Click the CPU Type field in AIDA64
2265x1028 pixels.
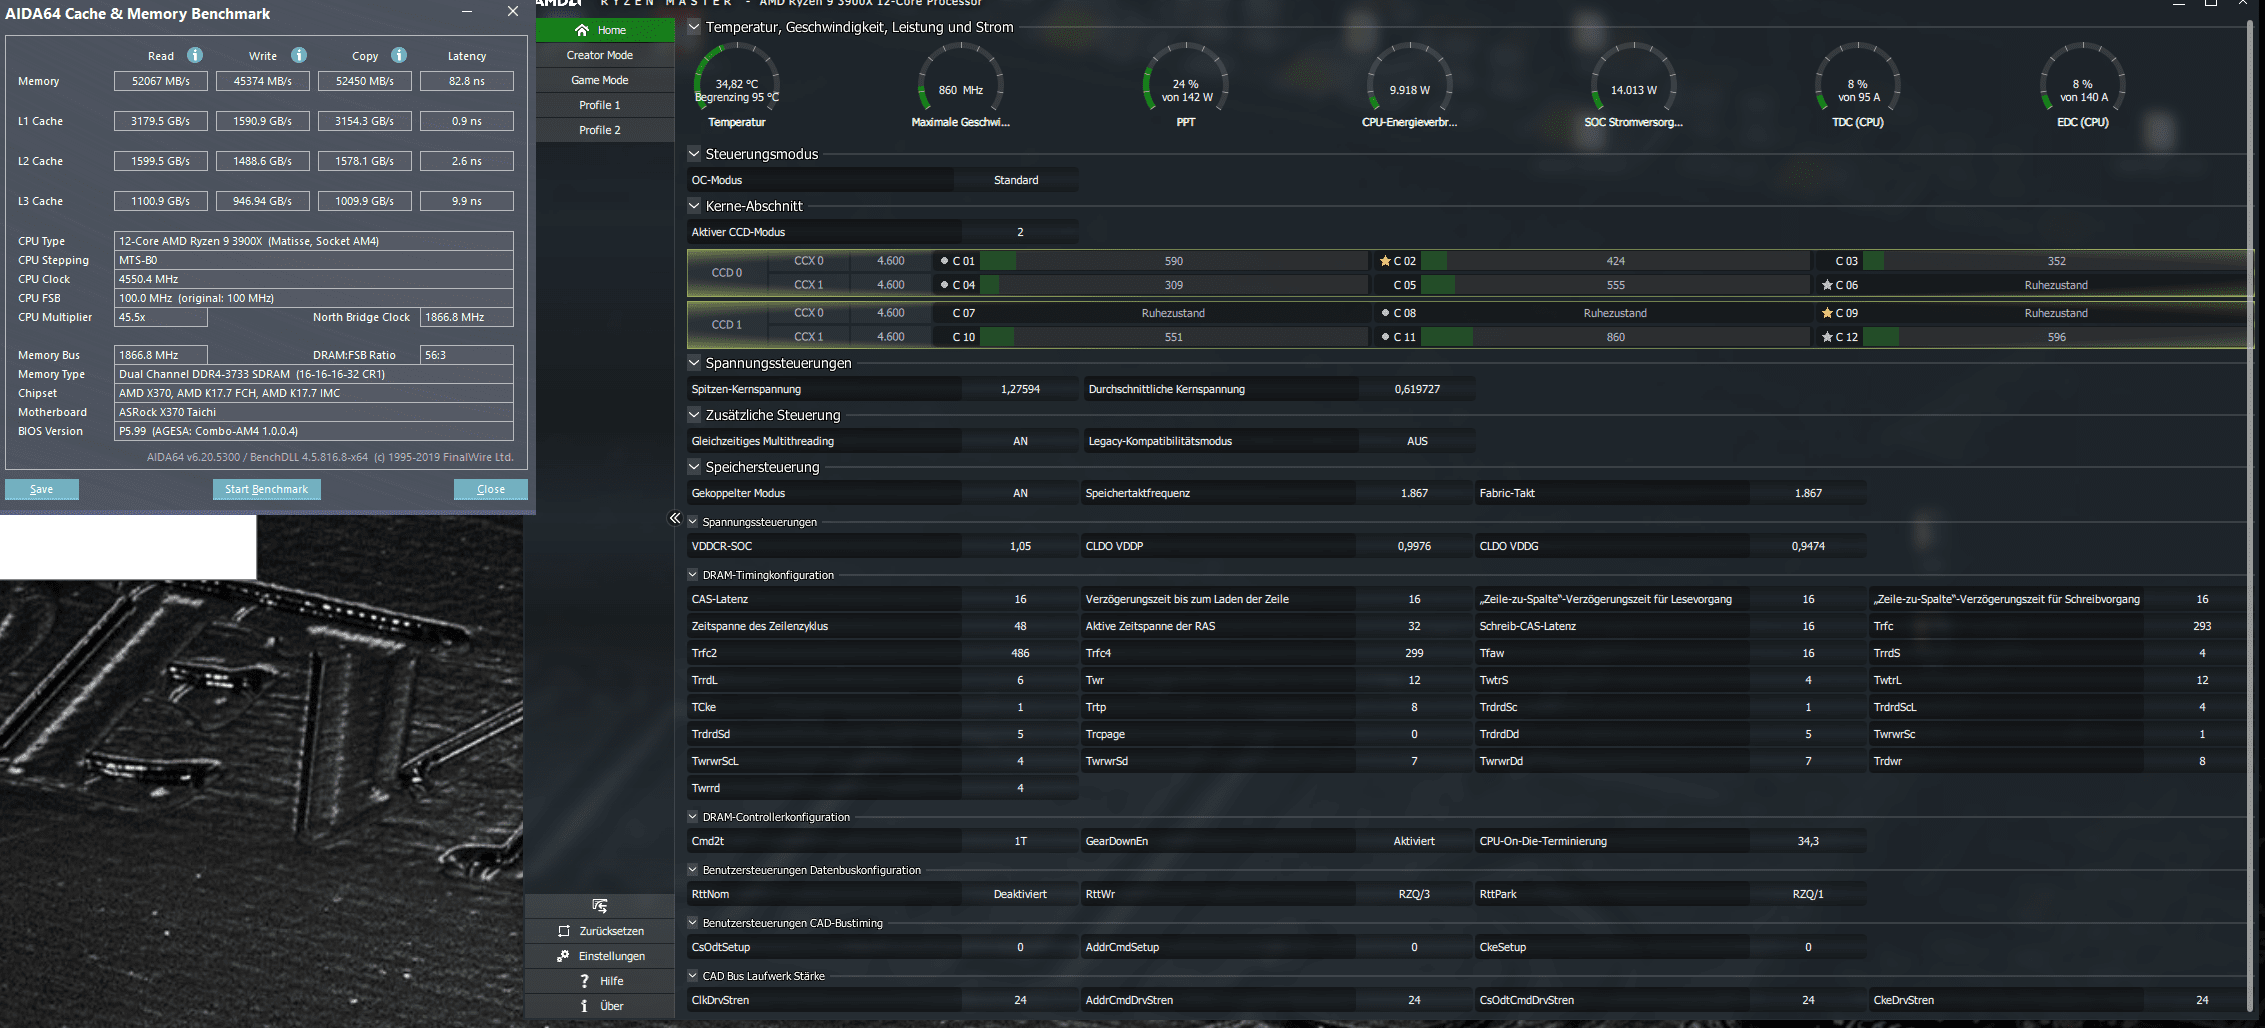pos(314,241)
